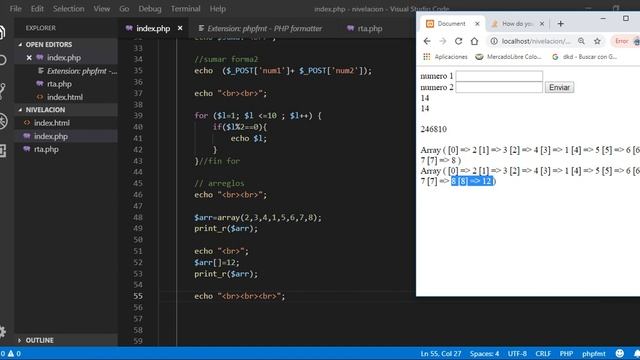Image resolution: width=640 pixels, height=360 pixels.
Task: Open the Edit menu
Action: tap(37, 9)
